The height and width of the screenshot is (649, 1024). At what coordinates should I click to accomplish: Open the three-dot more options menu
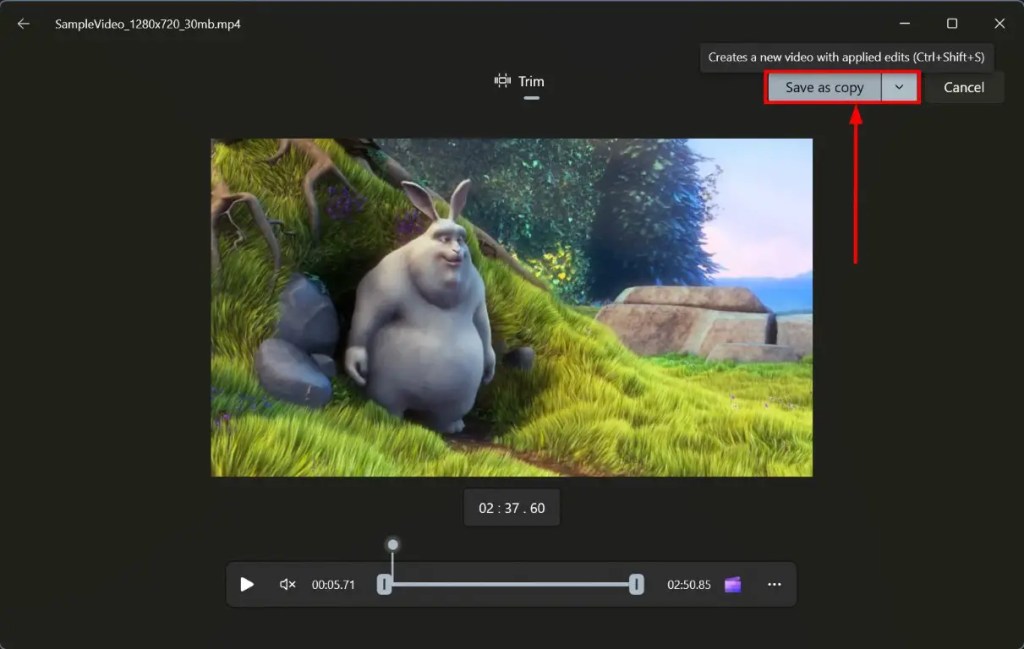[774, 584]
